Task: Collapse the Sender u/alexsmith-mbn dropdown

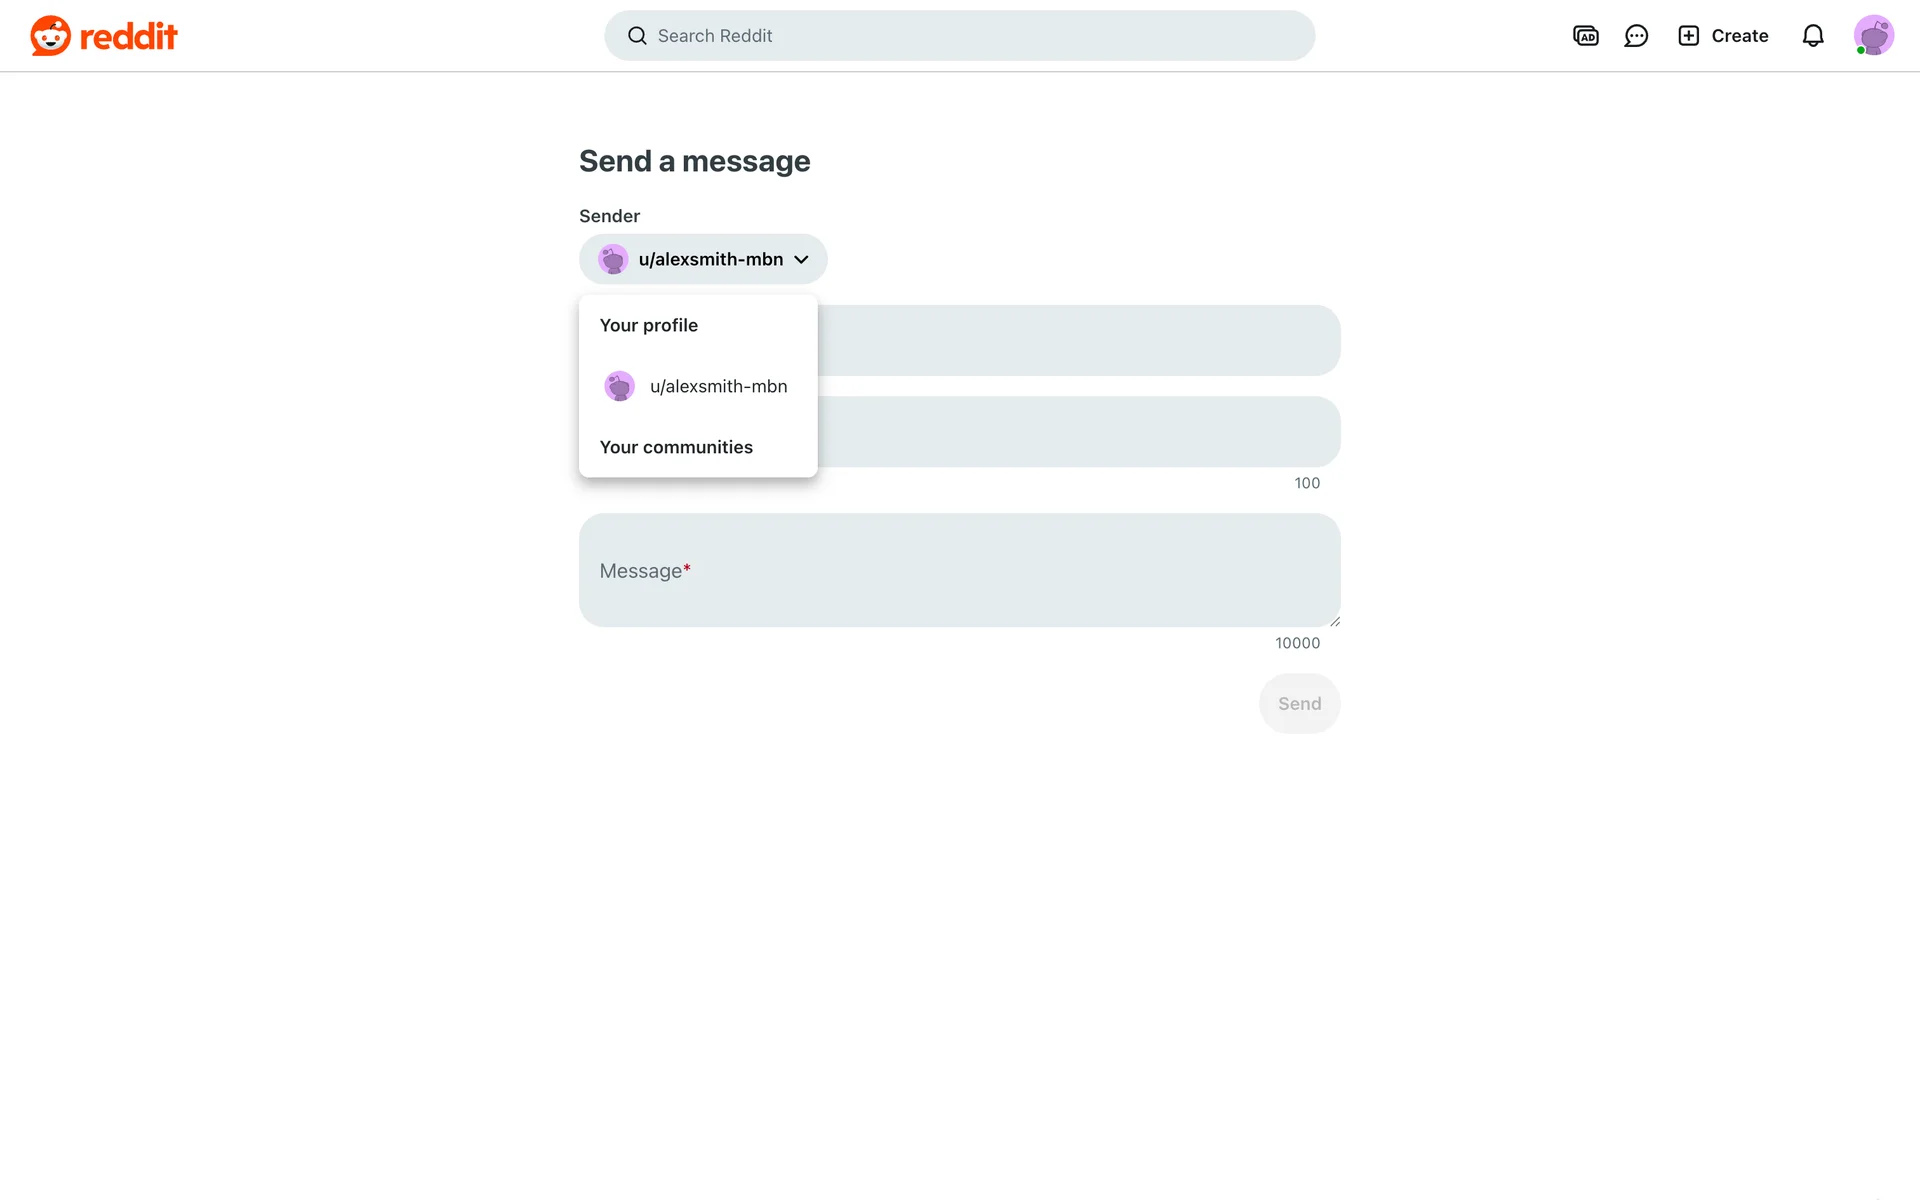Action: 703,259
